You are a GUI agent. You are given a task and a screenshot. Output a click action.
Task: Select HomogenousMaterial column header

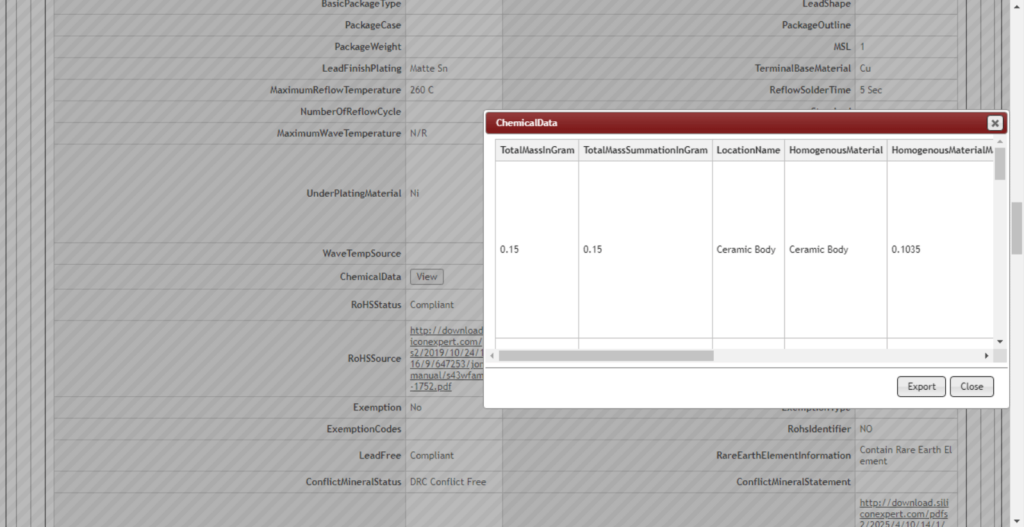836,150
